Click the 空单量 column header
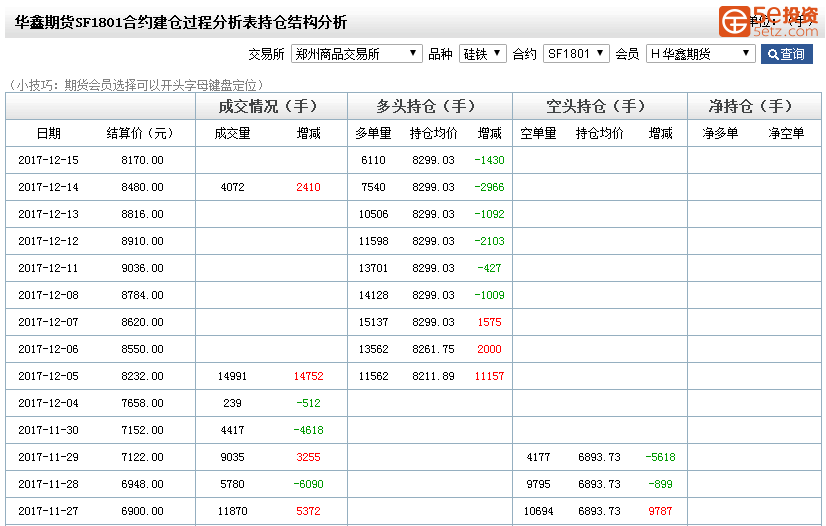This screenshot has width=826, height=526. tap(538, 133)
